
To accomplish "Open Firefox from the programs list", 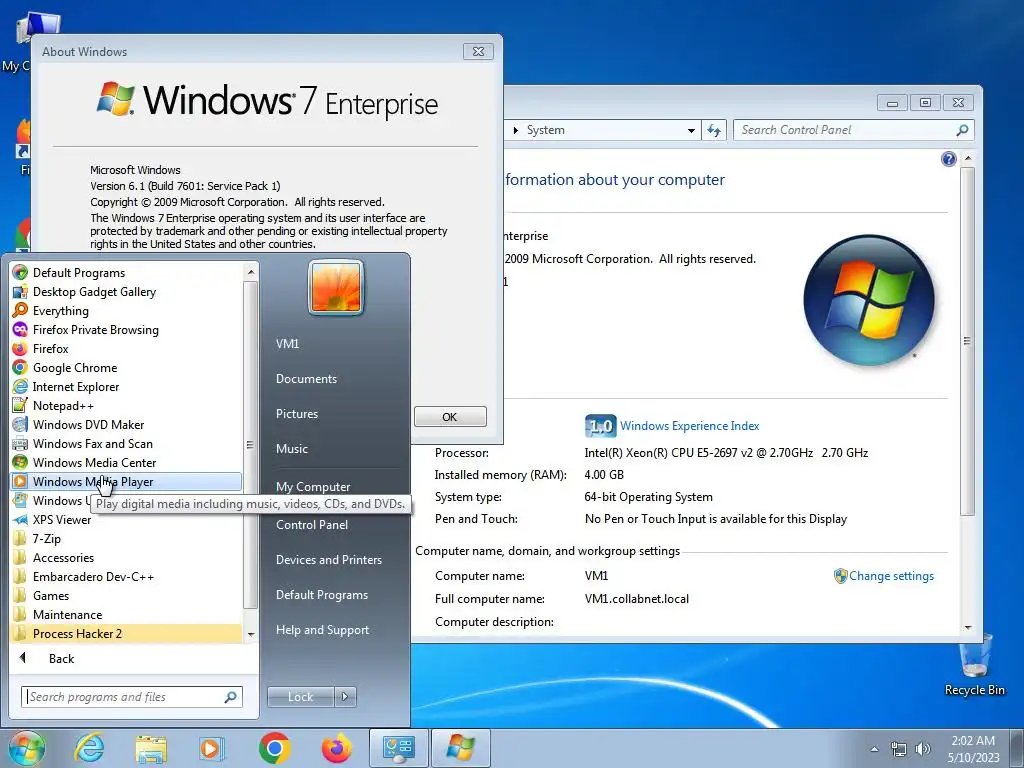I will pyautogui.click(x=127, y=349).
